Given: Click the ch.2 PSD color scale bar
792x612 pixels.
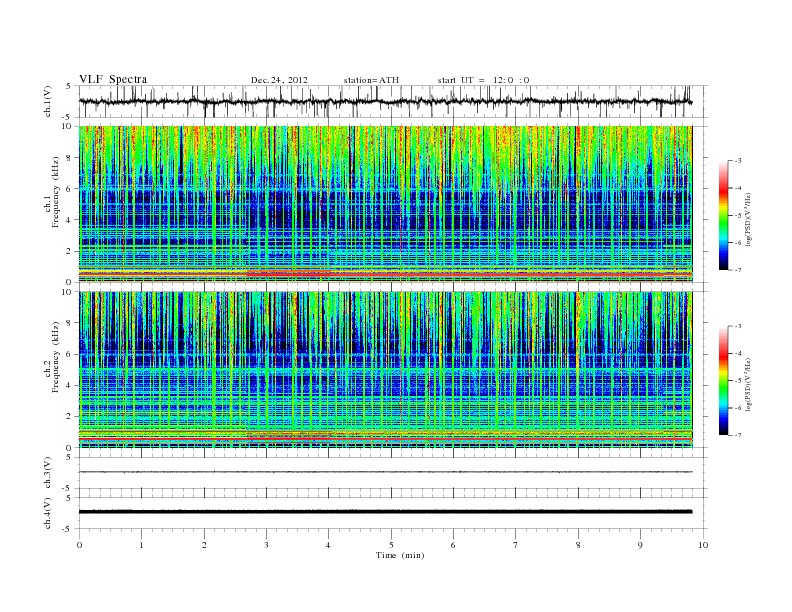Looking at the screenshot, I should tap(723, 380).
